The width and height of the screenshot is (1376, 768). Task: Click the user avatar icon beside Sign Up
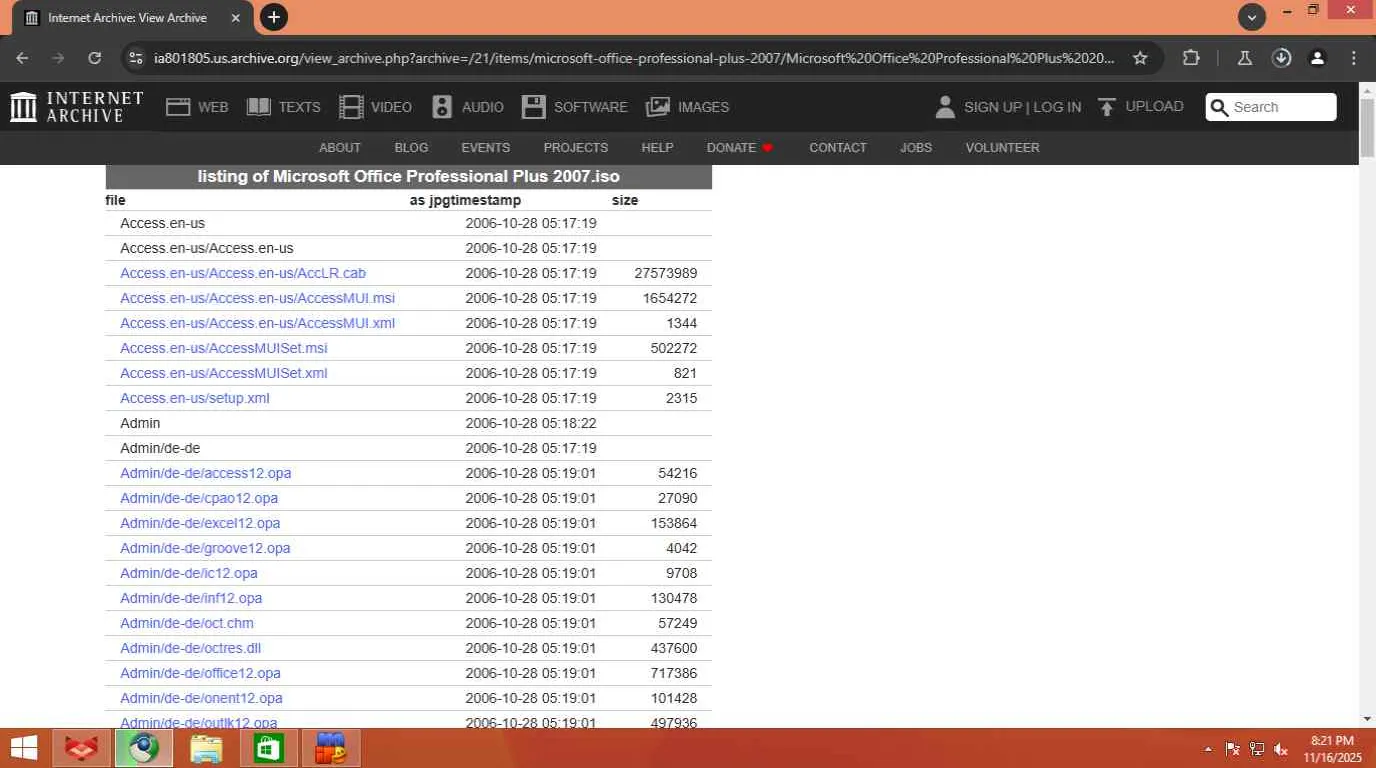pyautogui.click(x=945, y=107)
